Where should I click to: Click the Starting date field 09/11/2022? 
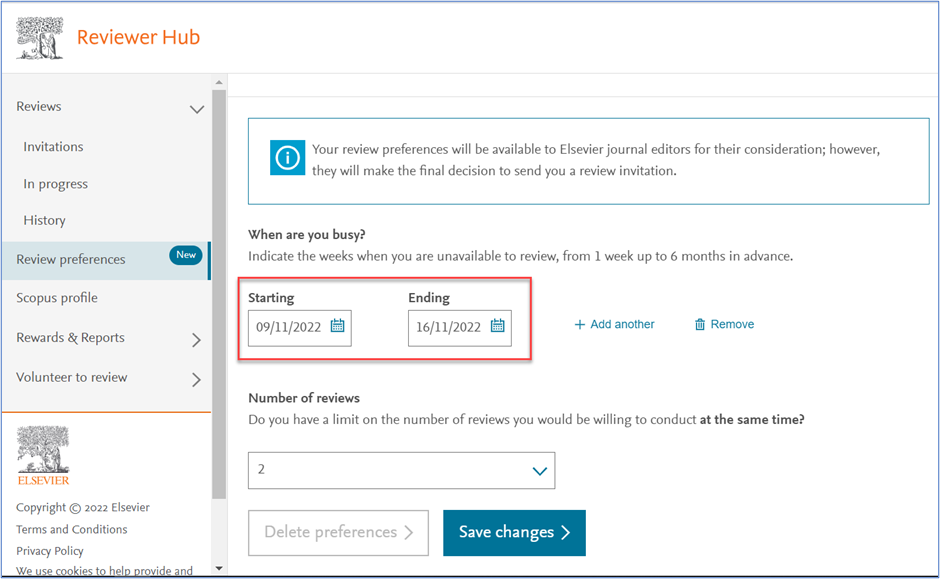pyautogui.click(x=300, y=328)
